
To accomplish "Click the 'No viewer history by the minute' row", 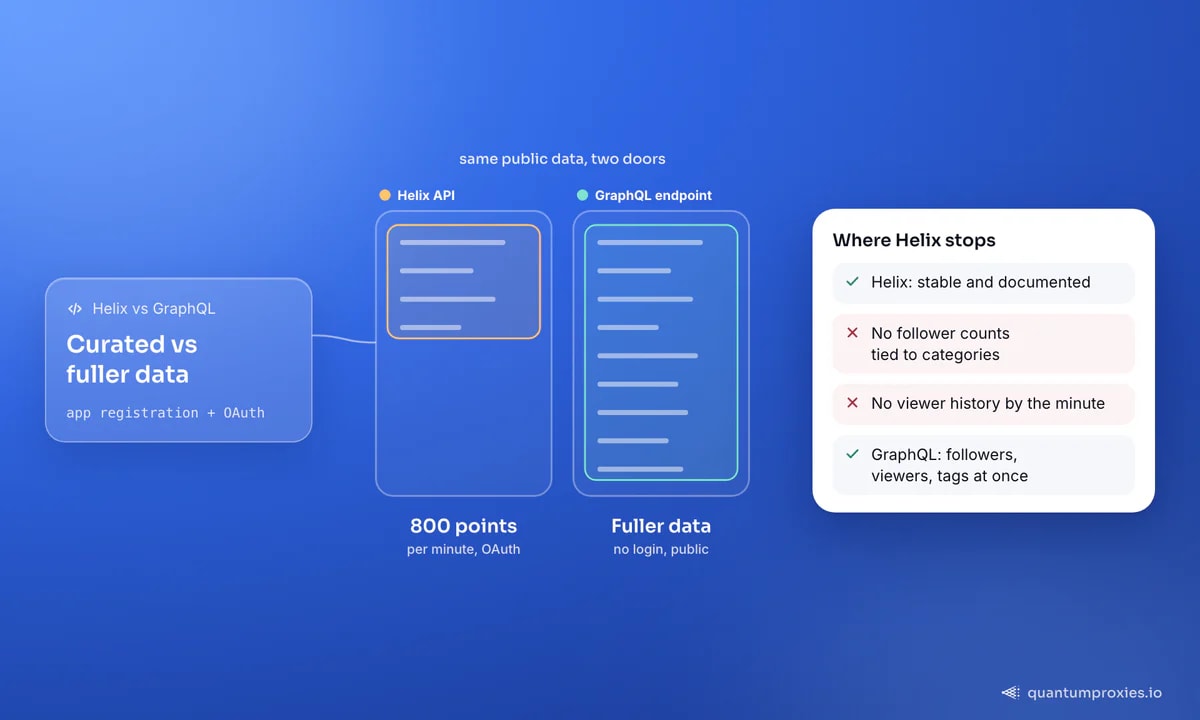I will tap(983, 404).
